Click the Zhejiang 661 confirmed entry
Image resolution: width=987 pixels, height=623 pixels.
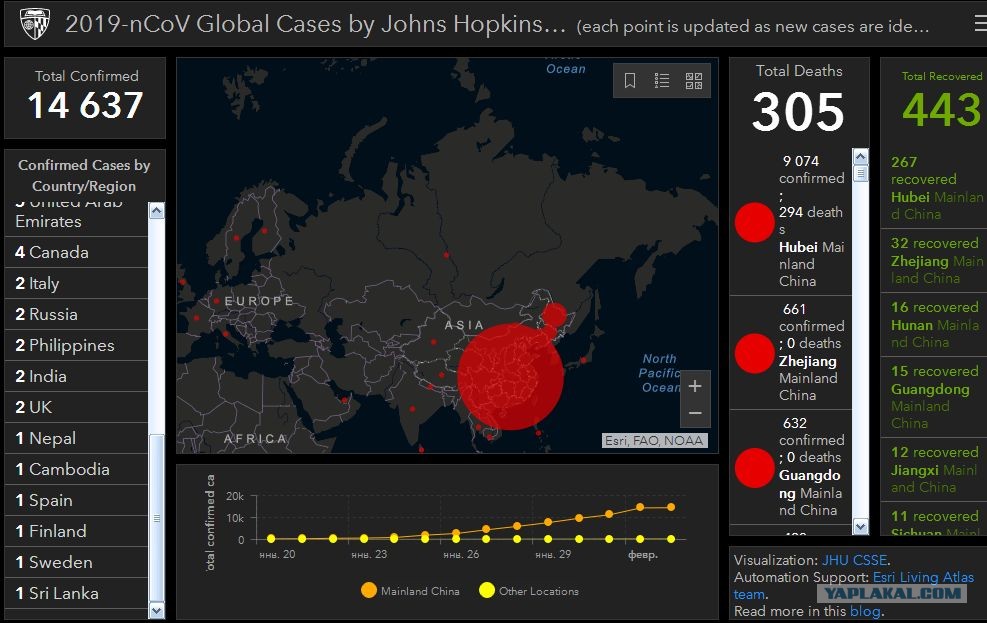tap(791, 352)
